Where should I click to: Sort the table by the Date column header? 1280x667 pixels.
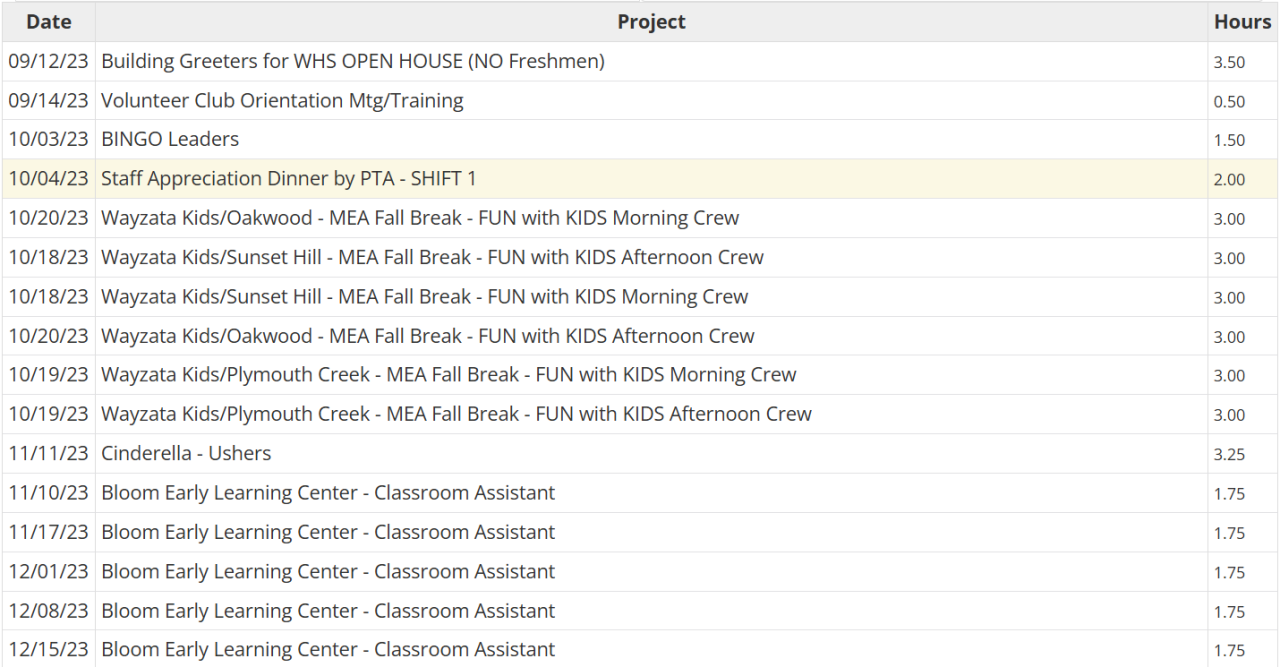click(48, 22)
